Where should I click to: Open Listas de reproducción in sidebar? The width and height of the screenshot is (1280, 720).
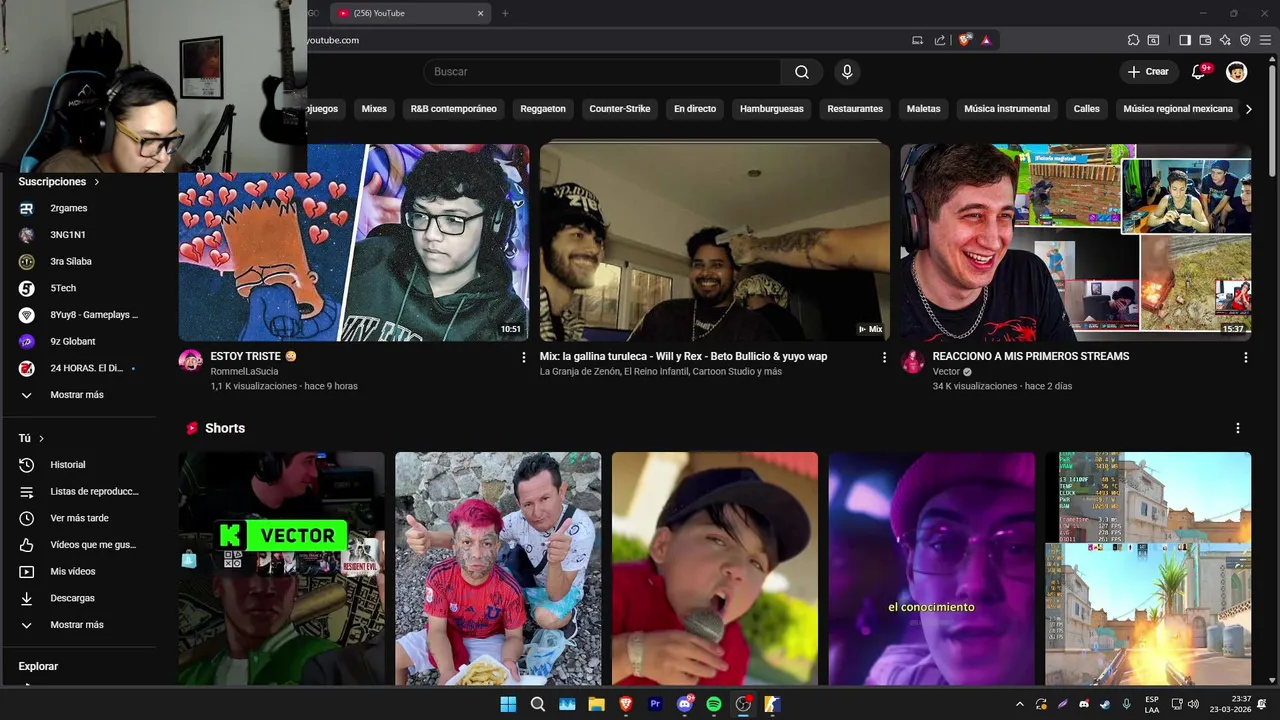(80, 491)
